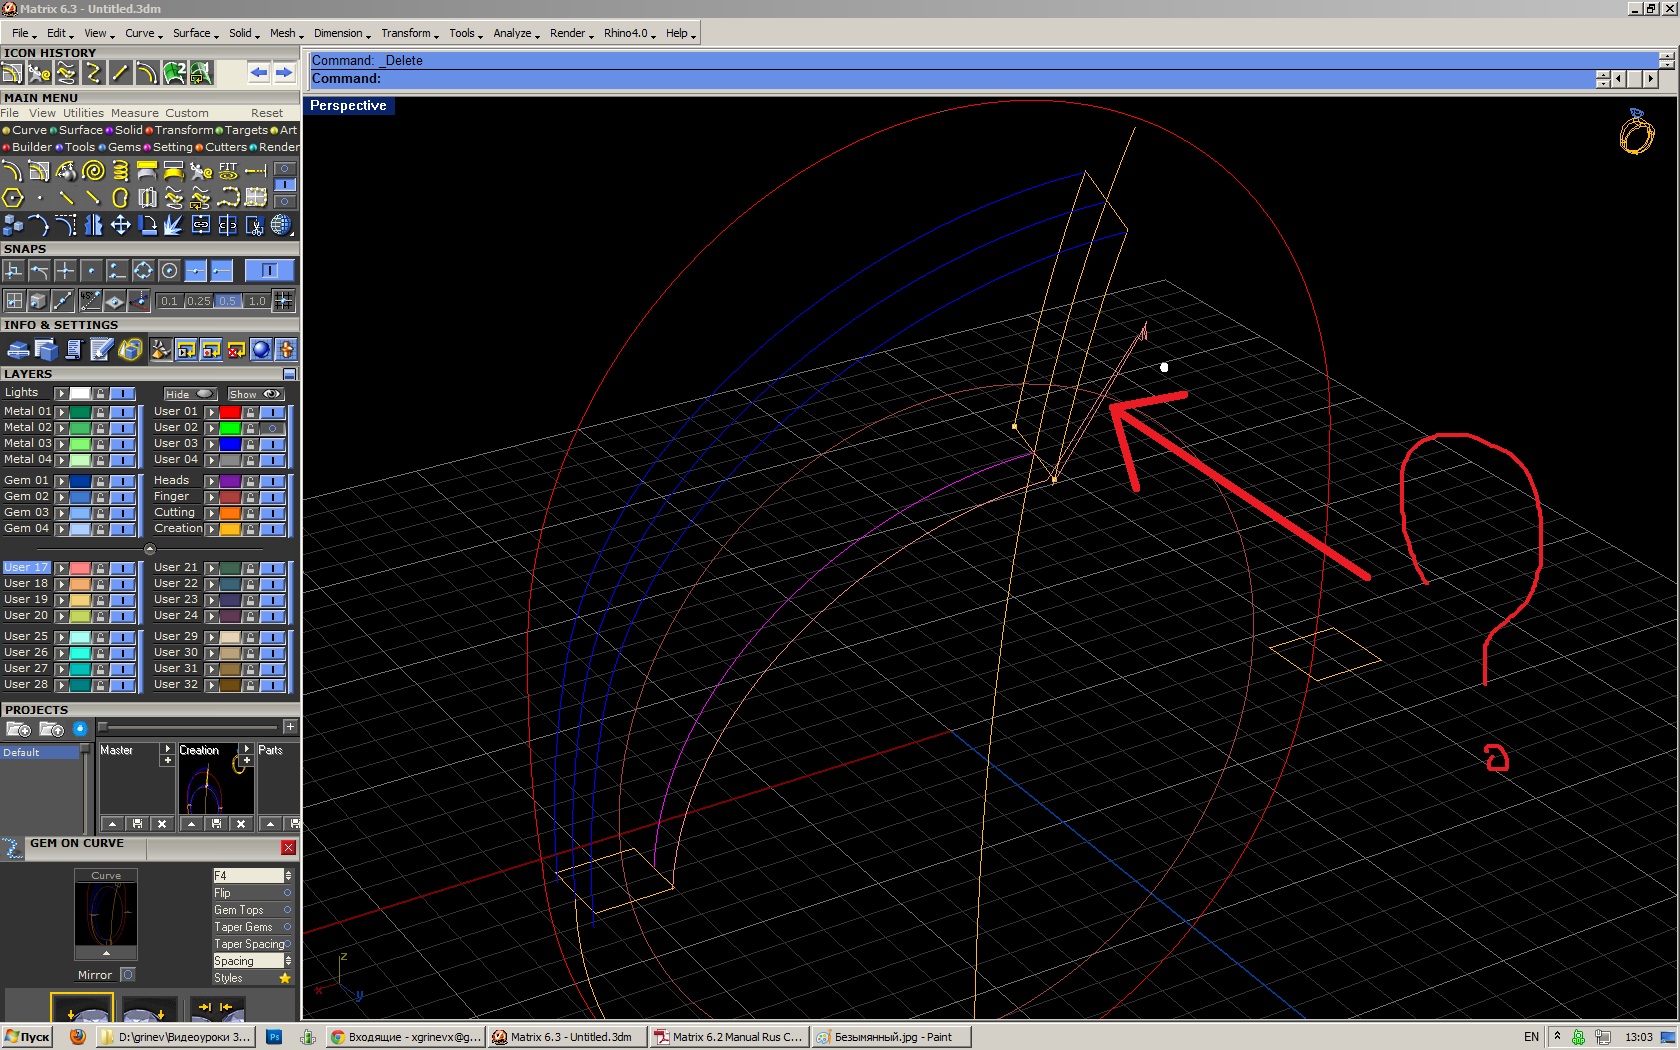Click the helix spring curve icon

pos(120,171)
